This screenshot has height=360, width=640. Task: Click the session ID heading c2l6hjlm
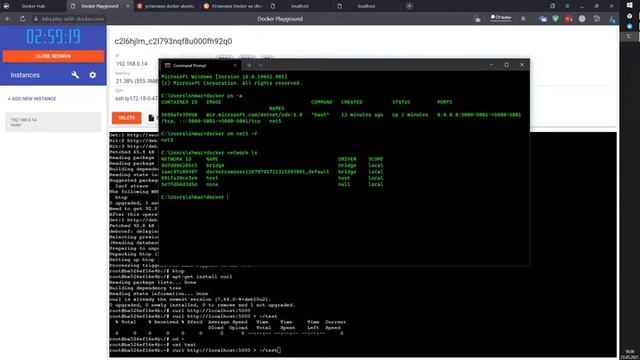tap(173, 41)
